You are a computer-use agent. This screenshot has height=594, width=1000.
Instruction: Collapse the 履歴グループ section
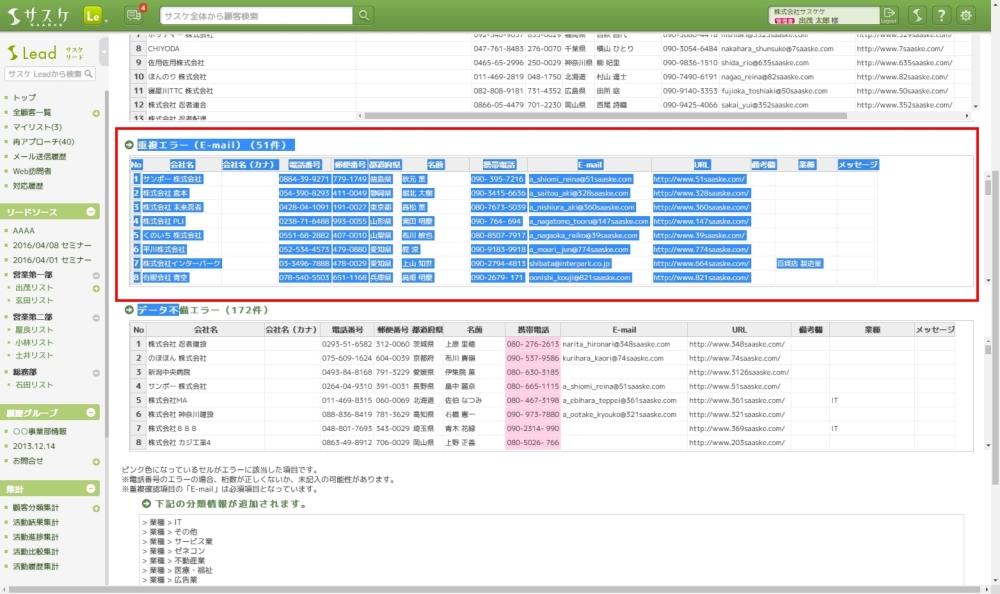(x=92, y=412)
